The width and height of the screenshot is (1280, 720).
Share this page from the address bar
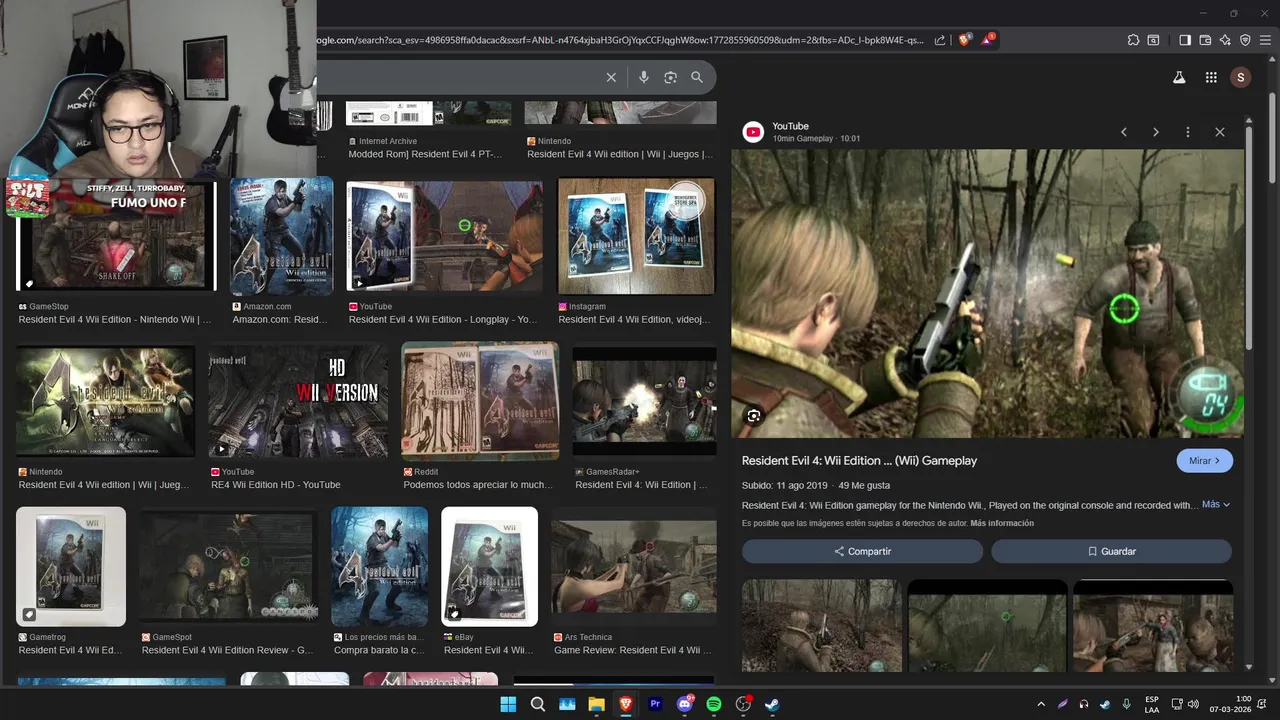(940, 40)
